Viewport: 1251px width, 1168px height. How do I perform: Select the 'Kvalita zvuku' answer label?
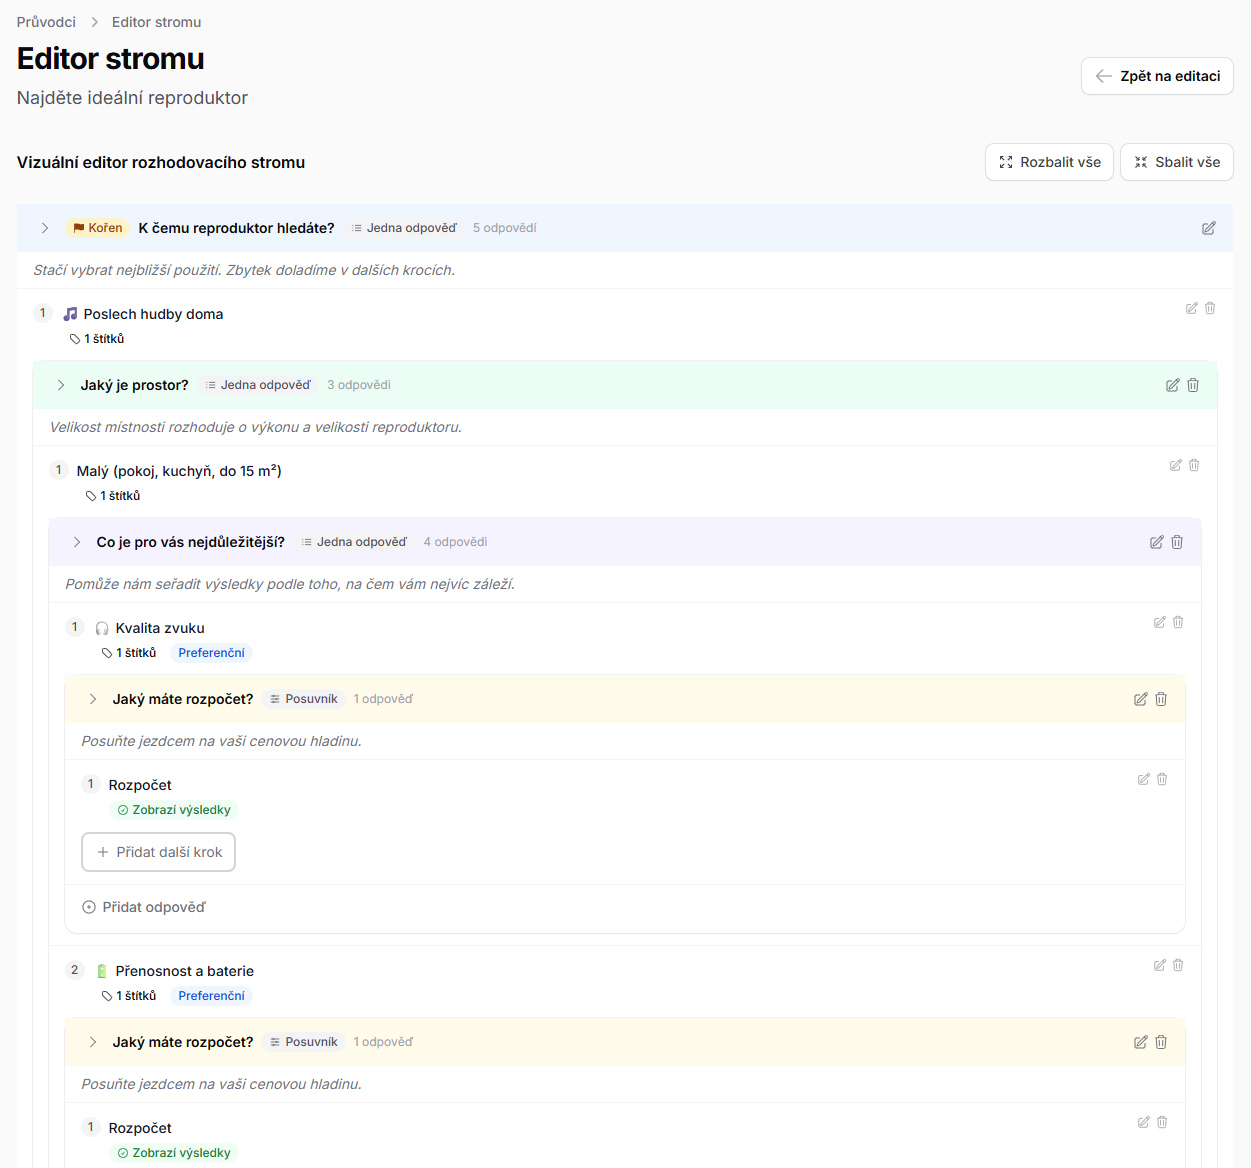click(160, 628)
